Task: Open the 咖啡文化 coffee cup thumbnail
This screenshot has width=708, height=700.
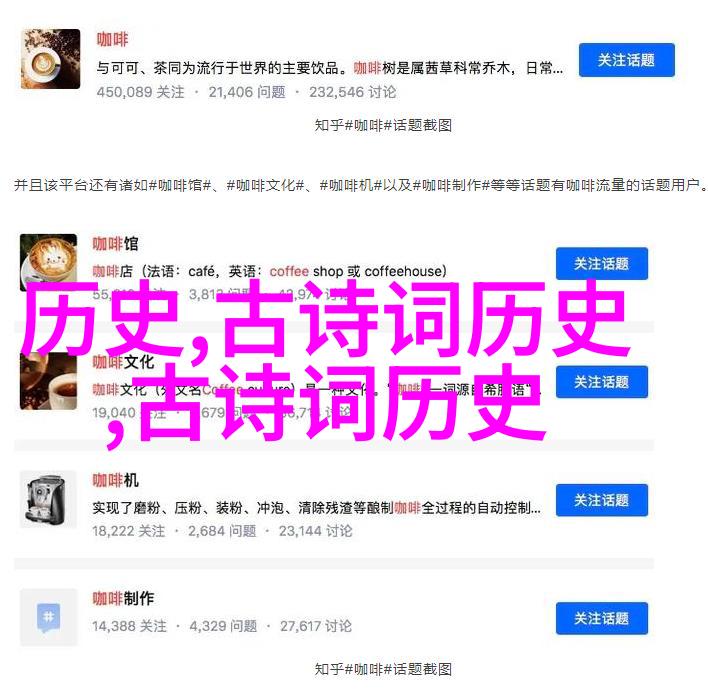Action: [x=48, y=381]
